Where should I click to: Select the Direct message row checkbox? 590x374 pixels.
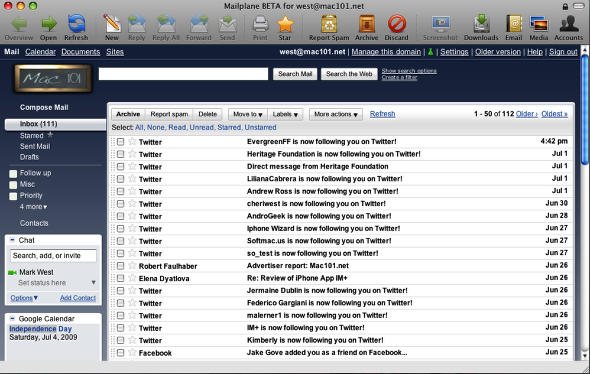120,167
